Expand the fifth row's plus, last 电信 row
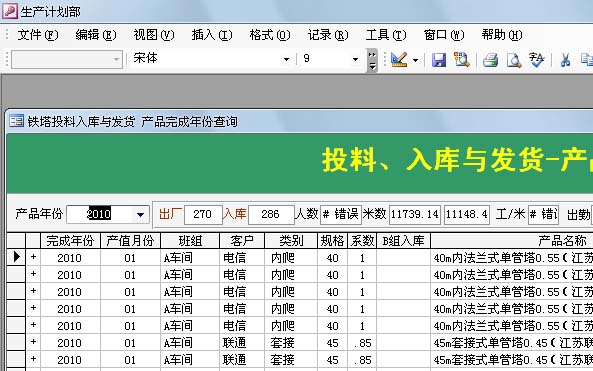This screenshot has width=593, height=371. tap(33, 324)
